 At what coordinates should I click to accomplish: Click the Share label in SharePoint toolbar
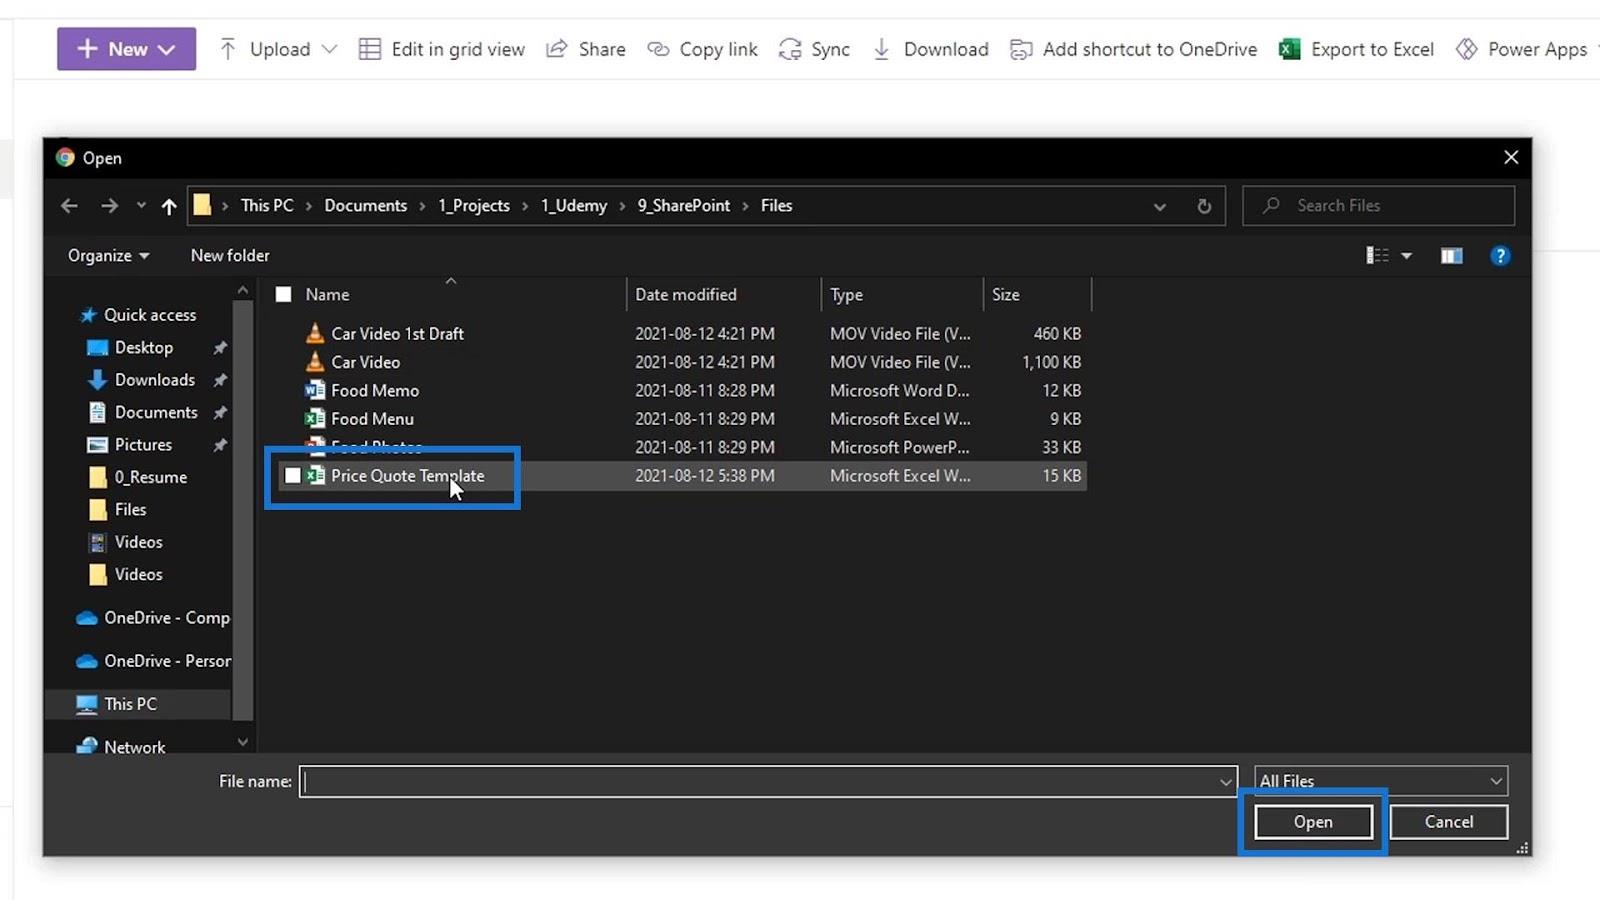click(x=602, y=49)
